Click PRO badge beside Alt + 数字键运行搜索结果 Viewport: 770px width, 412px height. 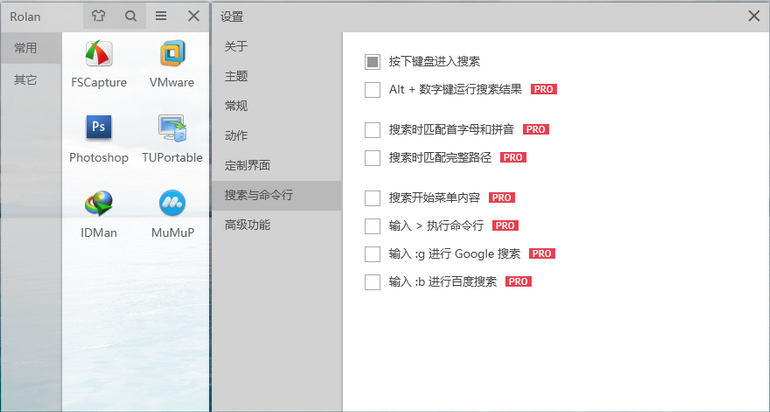[544, 89]
